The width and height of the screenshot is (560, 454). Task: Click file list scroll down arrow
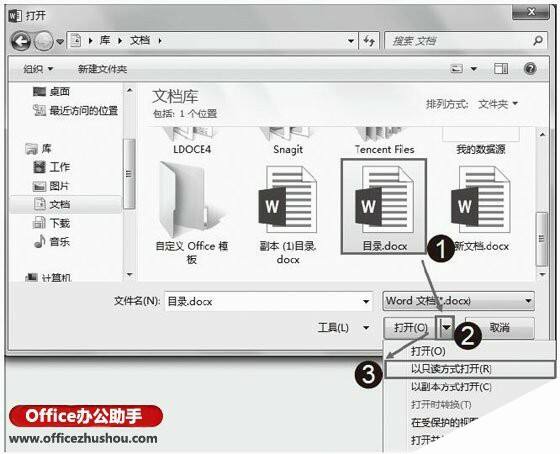click(x=542, y=274)
